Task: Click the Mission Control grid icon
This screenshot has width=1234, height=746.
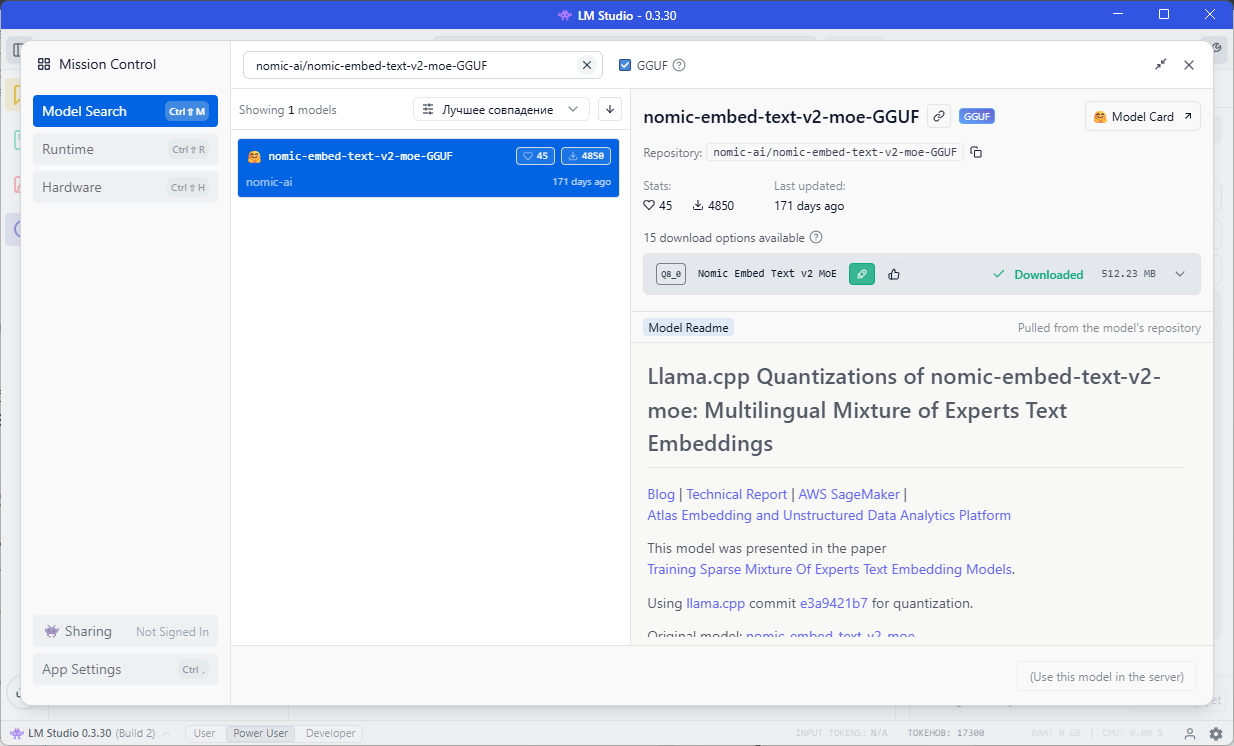Action: pos(44,64)
